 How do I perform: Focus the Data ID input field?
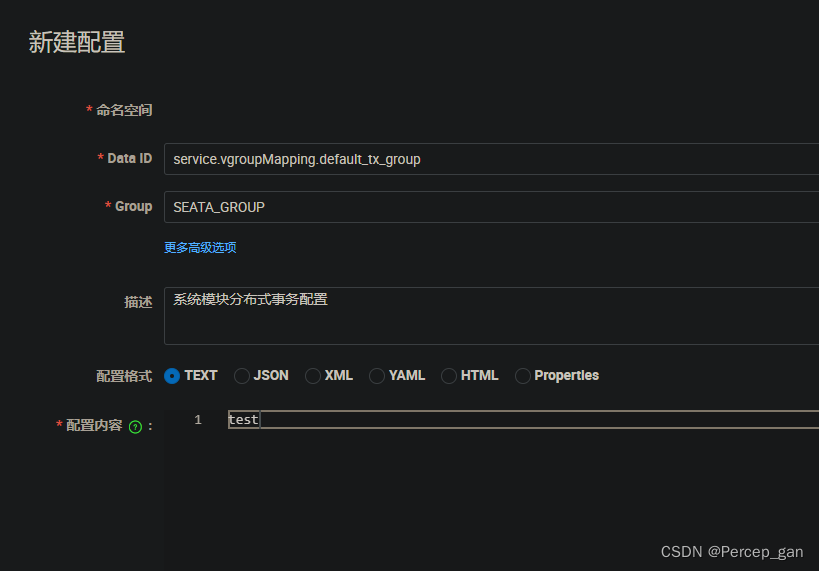[x=492, y=159]
